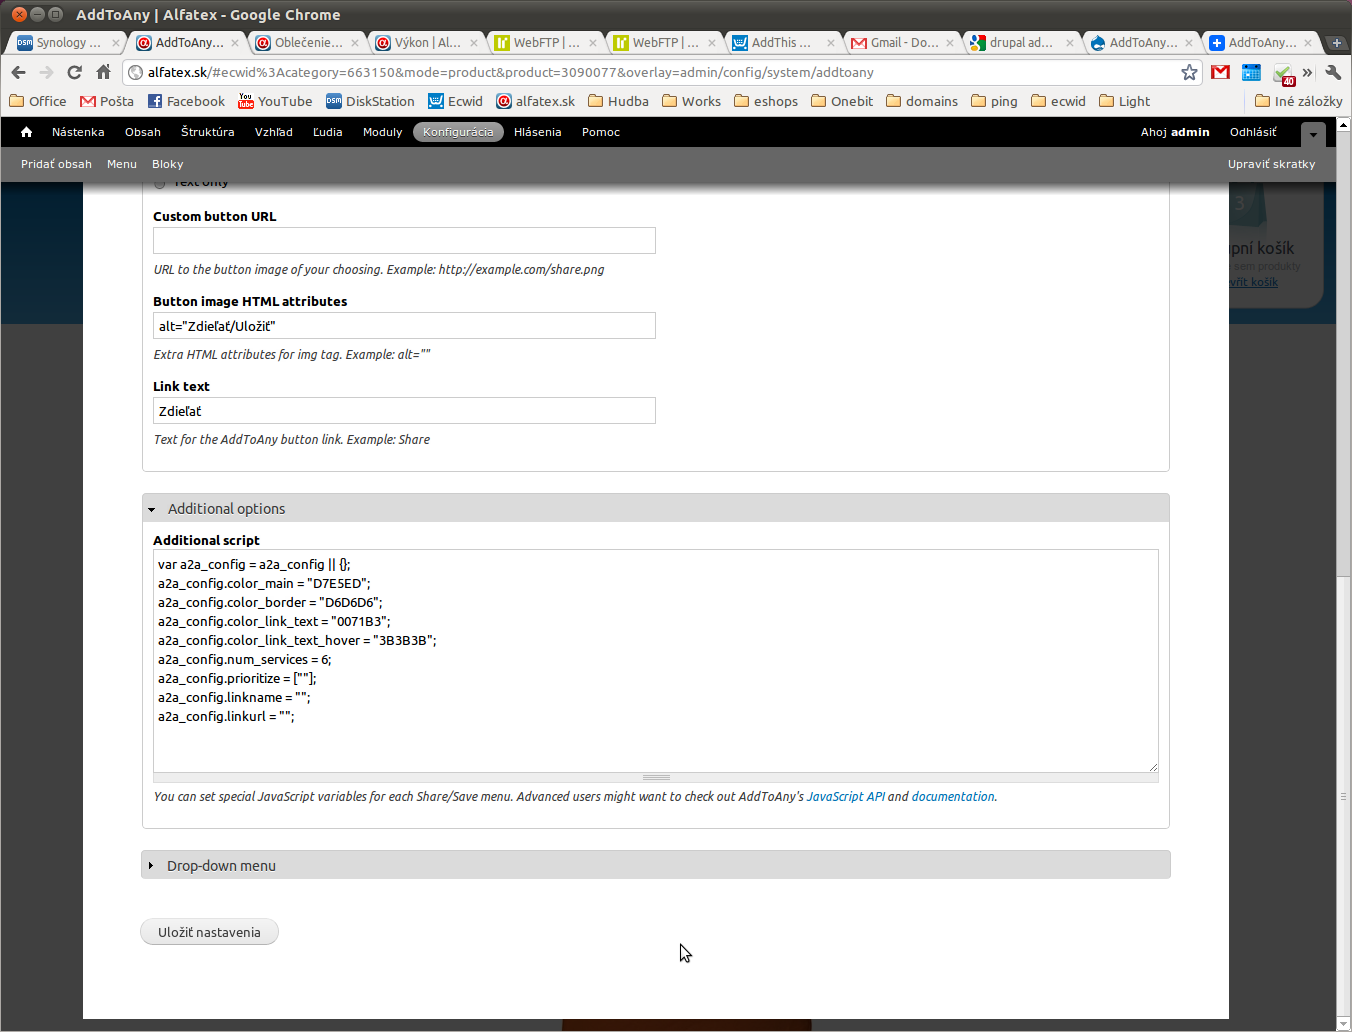
Task: Click inside the Additional script textarea
Action: [x=656, y=660]
